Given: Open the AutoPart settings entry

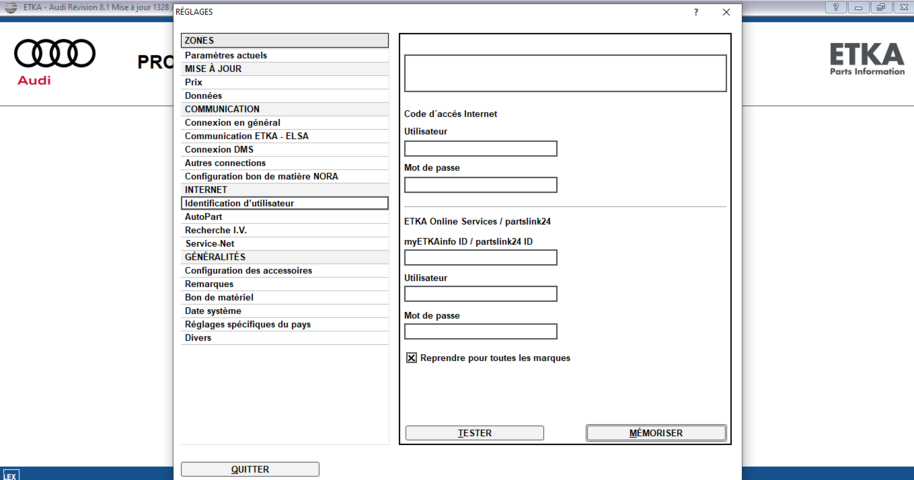Looking at the screenshot, I should (284, 216).
